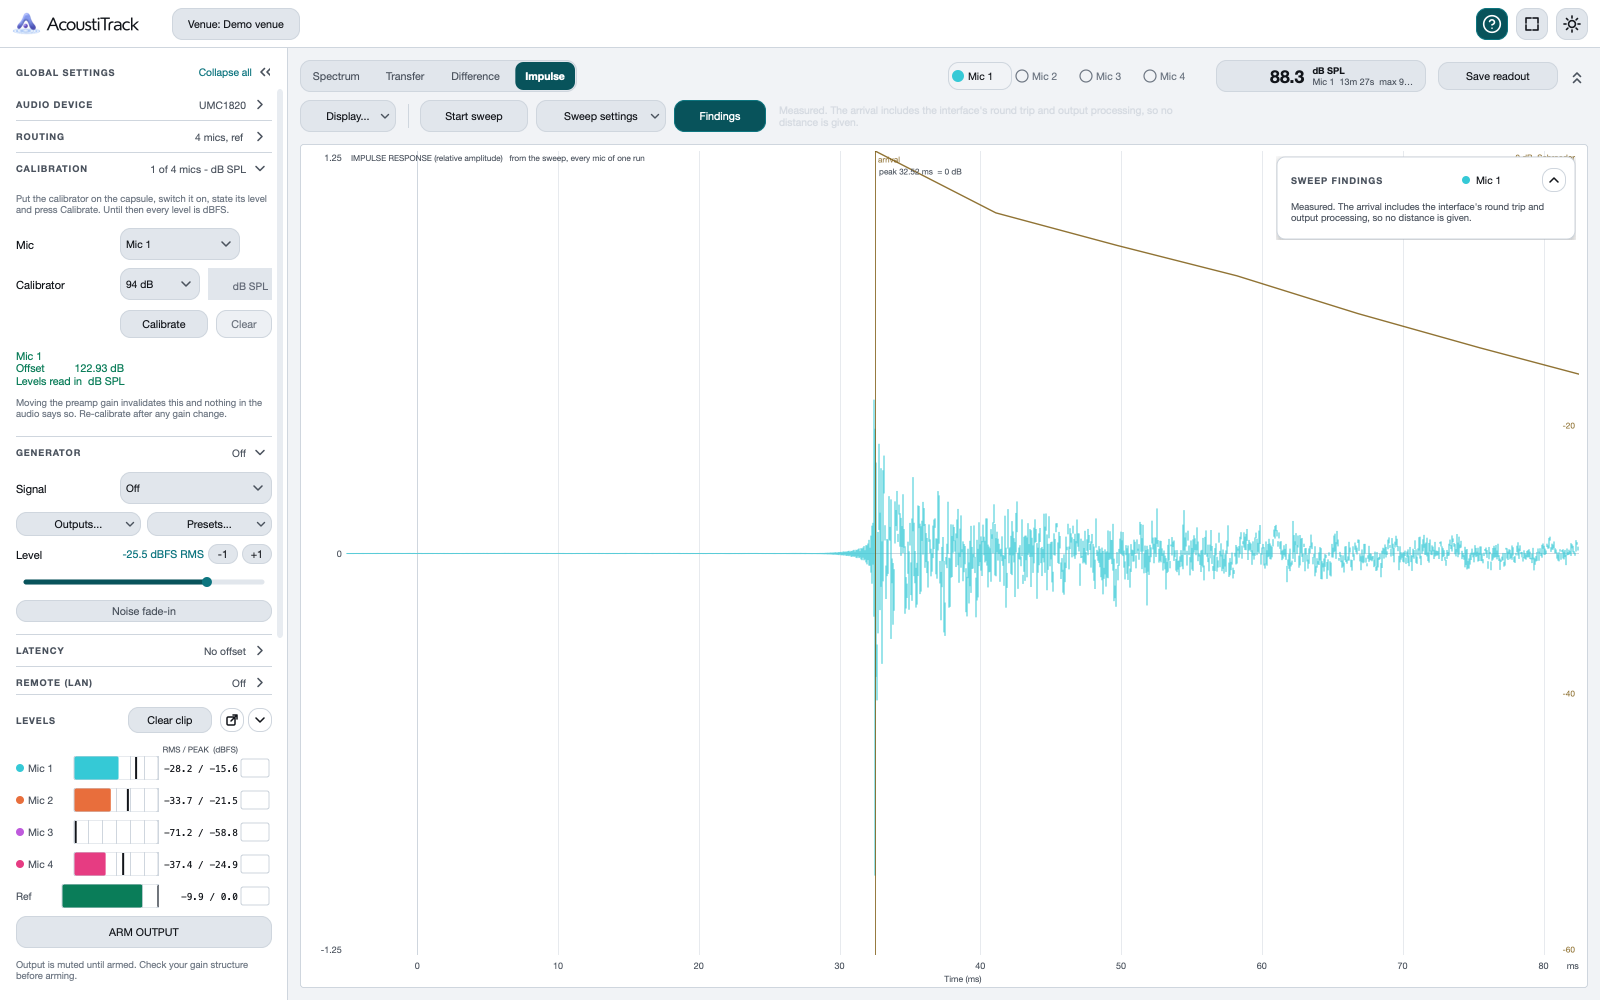Select Mic 2 radio in toolbar
This screenshot has height=1000, width=1600.
(x=1037, y=76)
